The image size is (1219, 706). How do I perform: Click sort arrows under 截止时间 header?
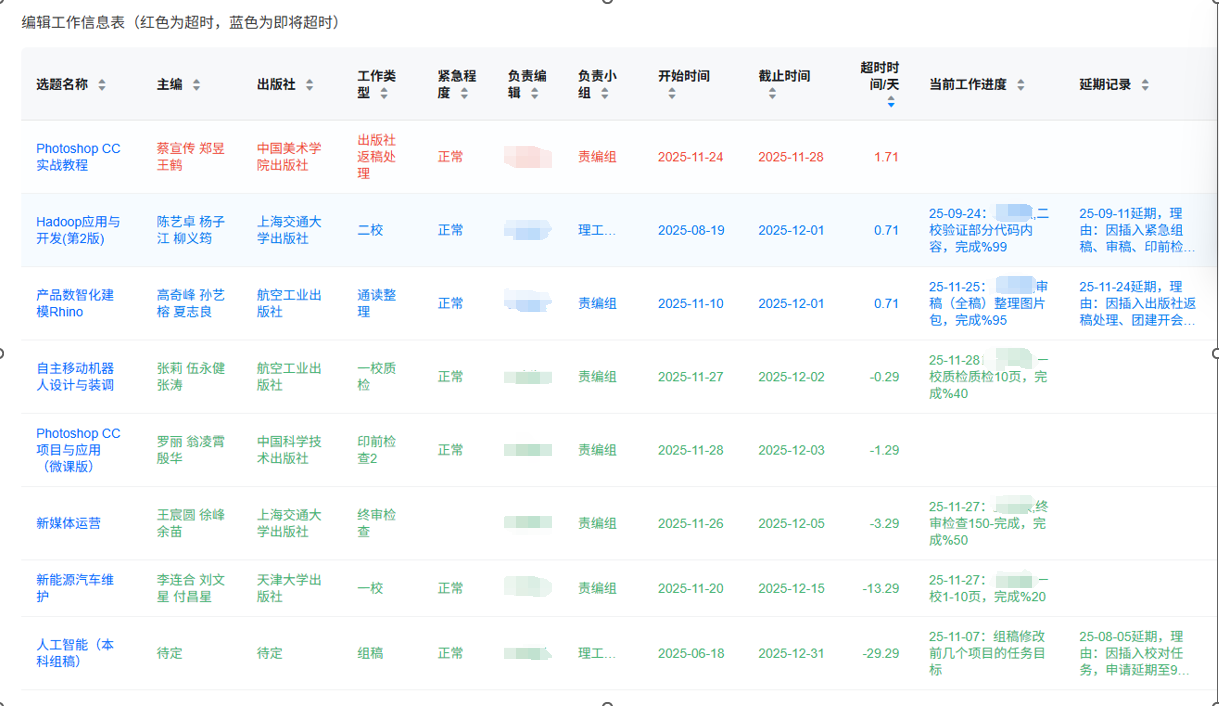click(772, 94)
